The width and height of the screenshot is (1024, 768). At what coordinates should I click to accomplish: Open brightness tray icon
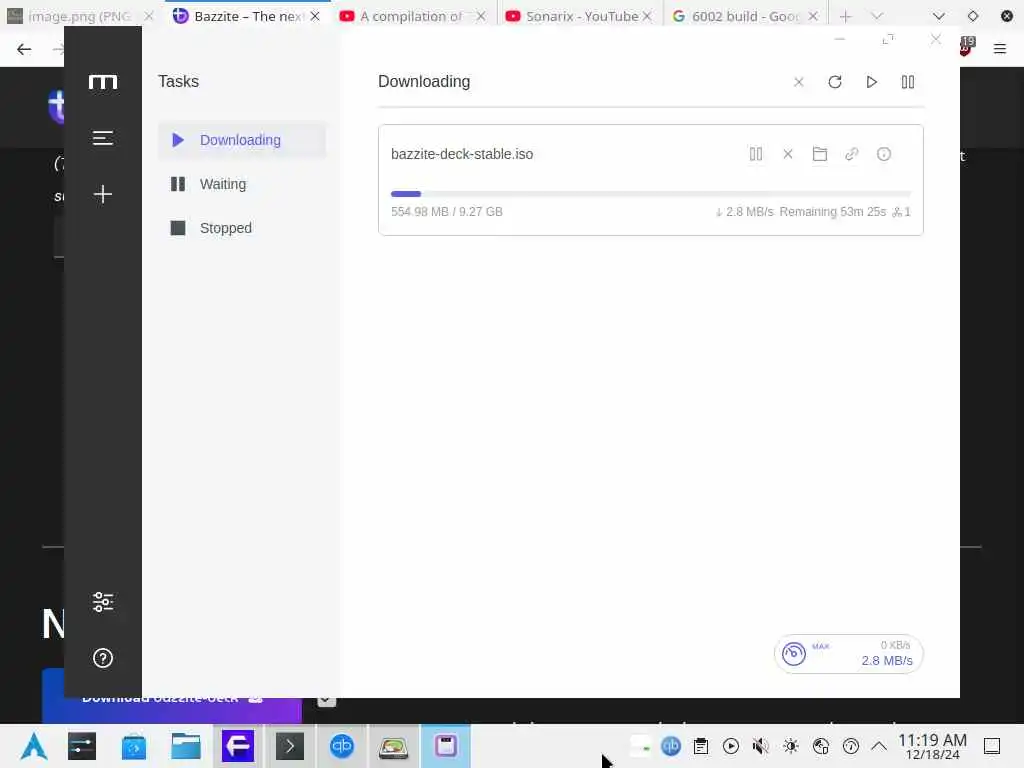791,746
